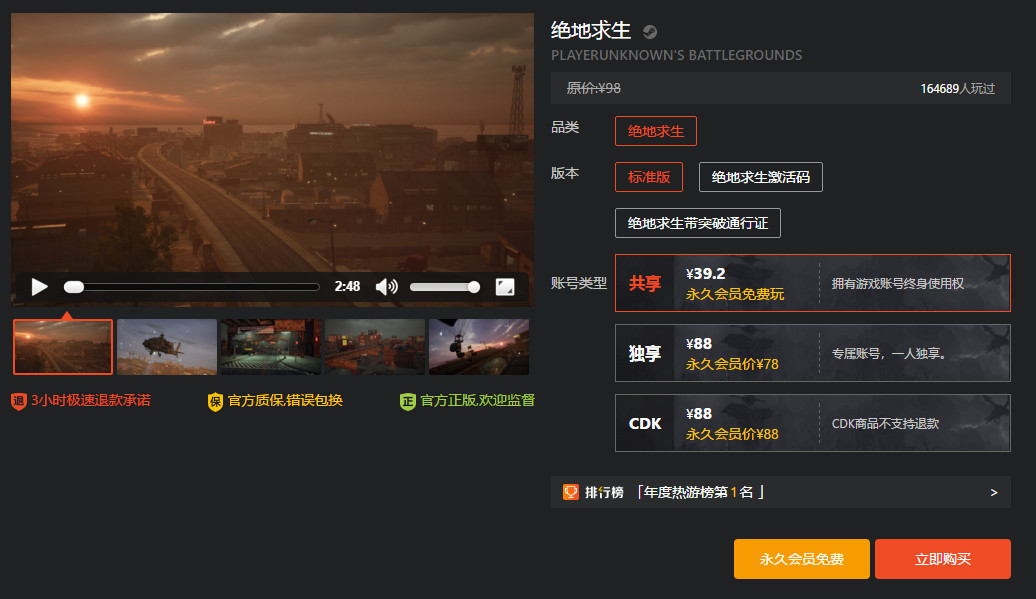The width and height of the screenshot is (1036, 599).
Task: Select the fourth container-town thumbnail
Action: [375, 347]
